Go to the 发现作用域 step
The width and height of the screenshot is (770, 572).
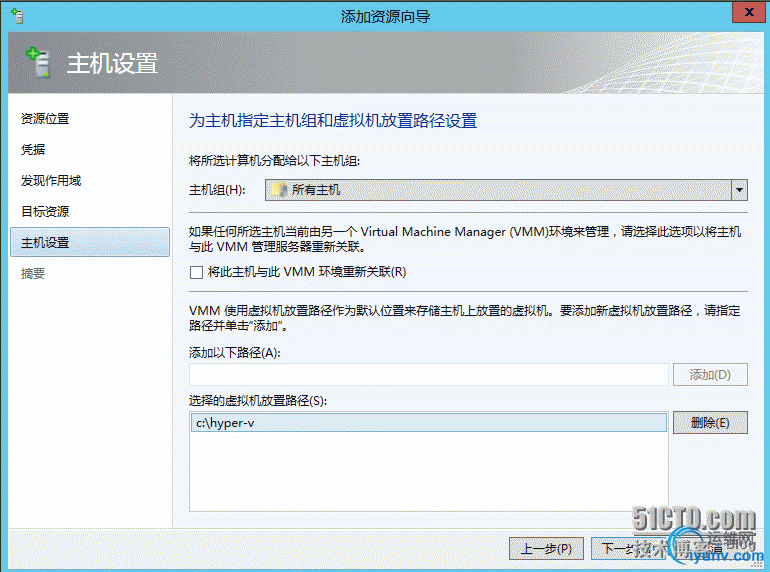[51, 181]
